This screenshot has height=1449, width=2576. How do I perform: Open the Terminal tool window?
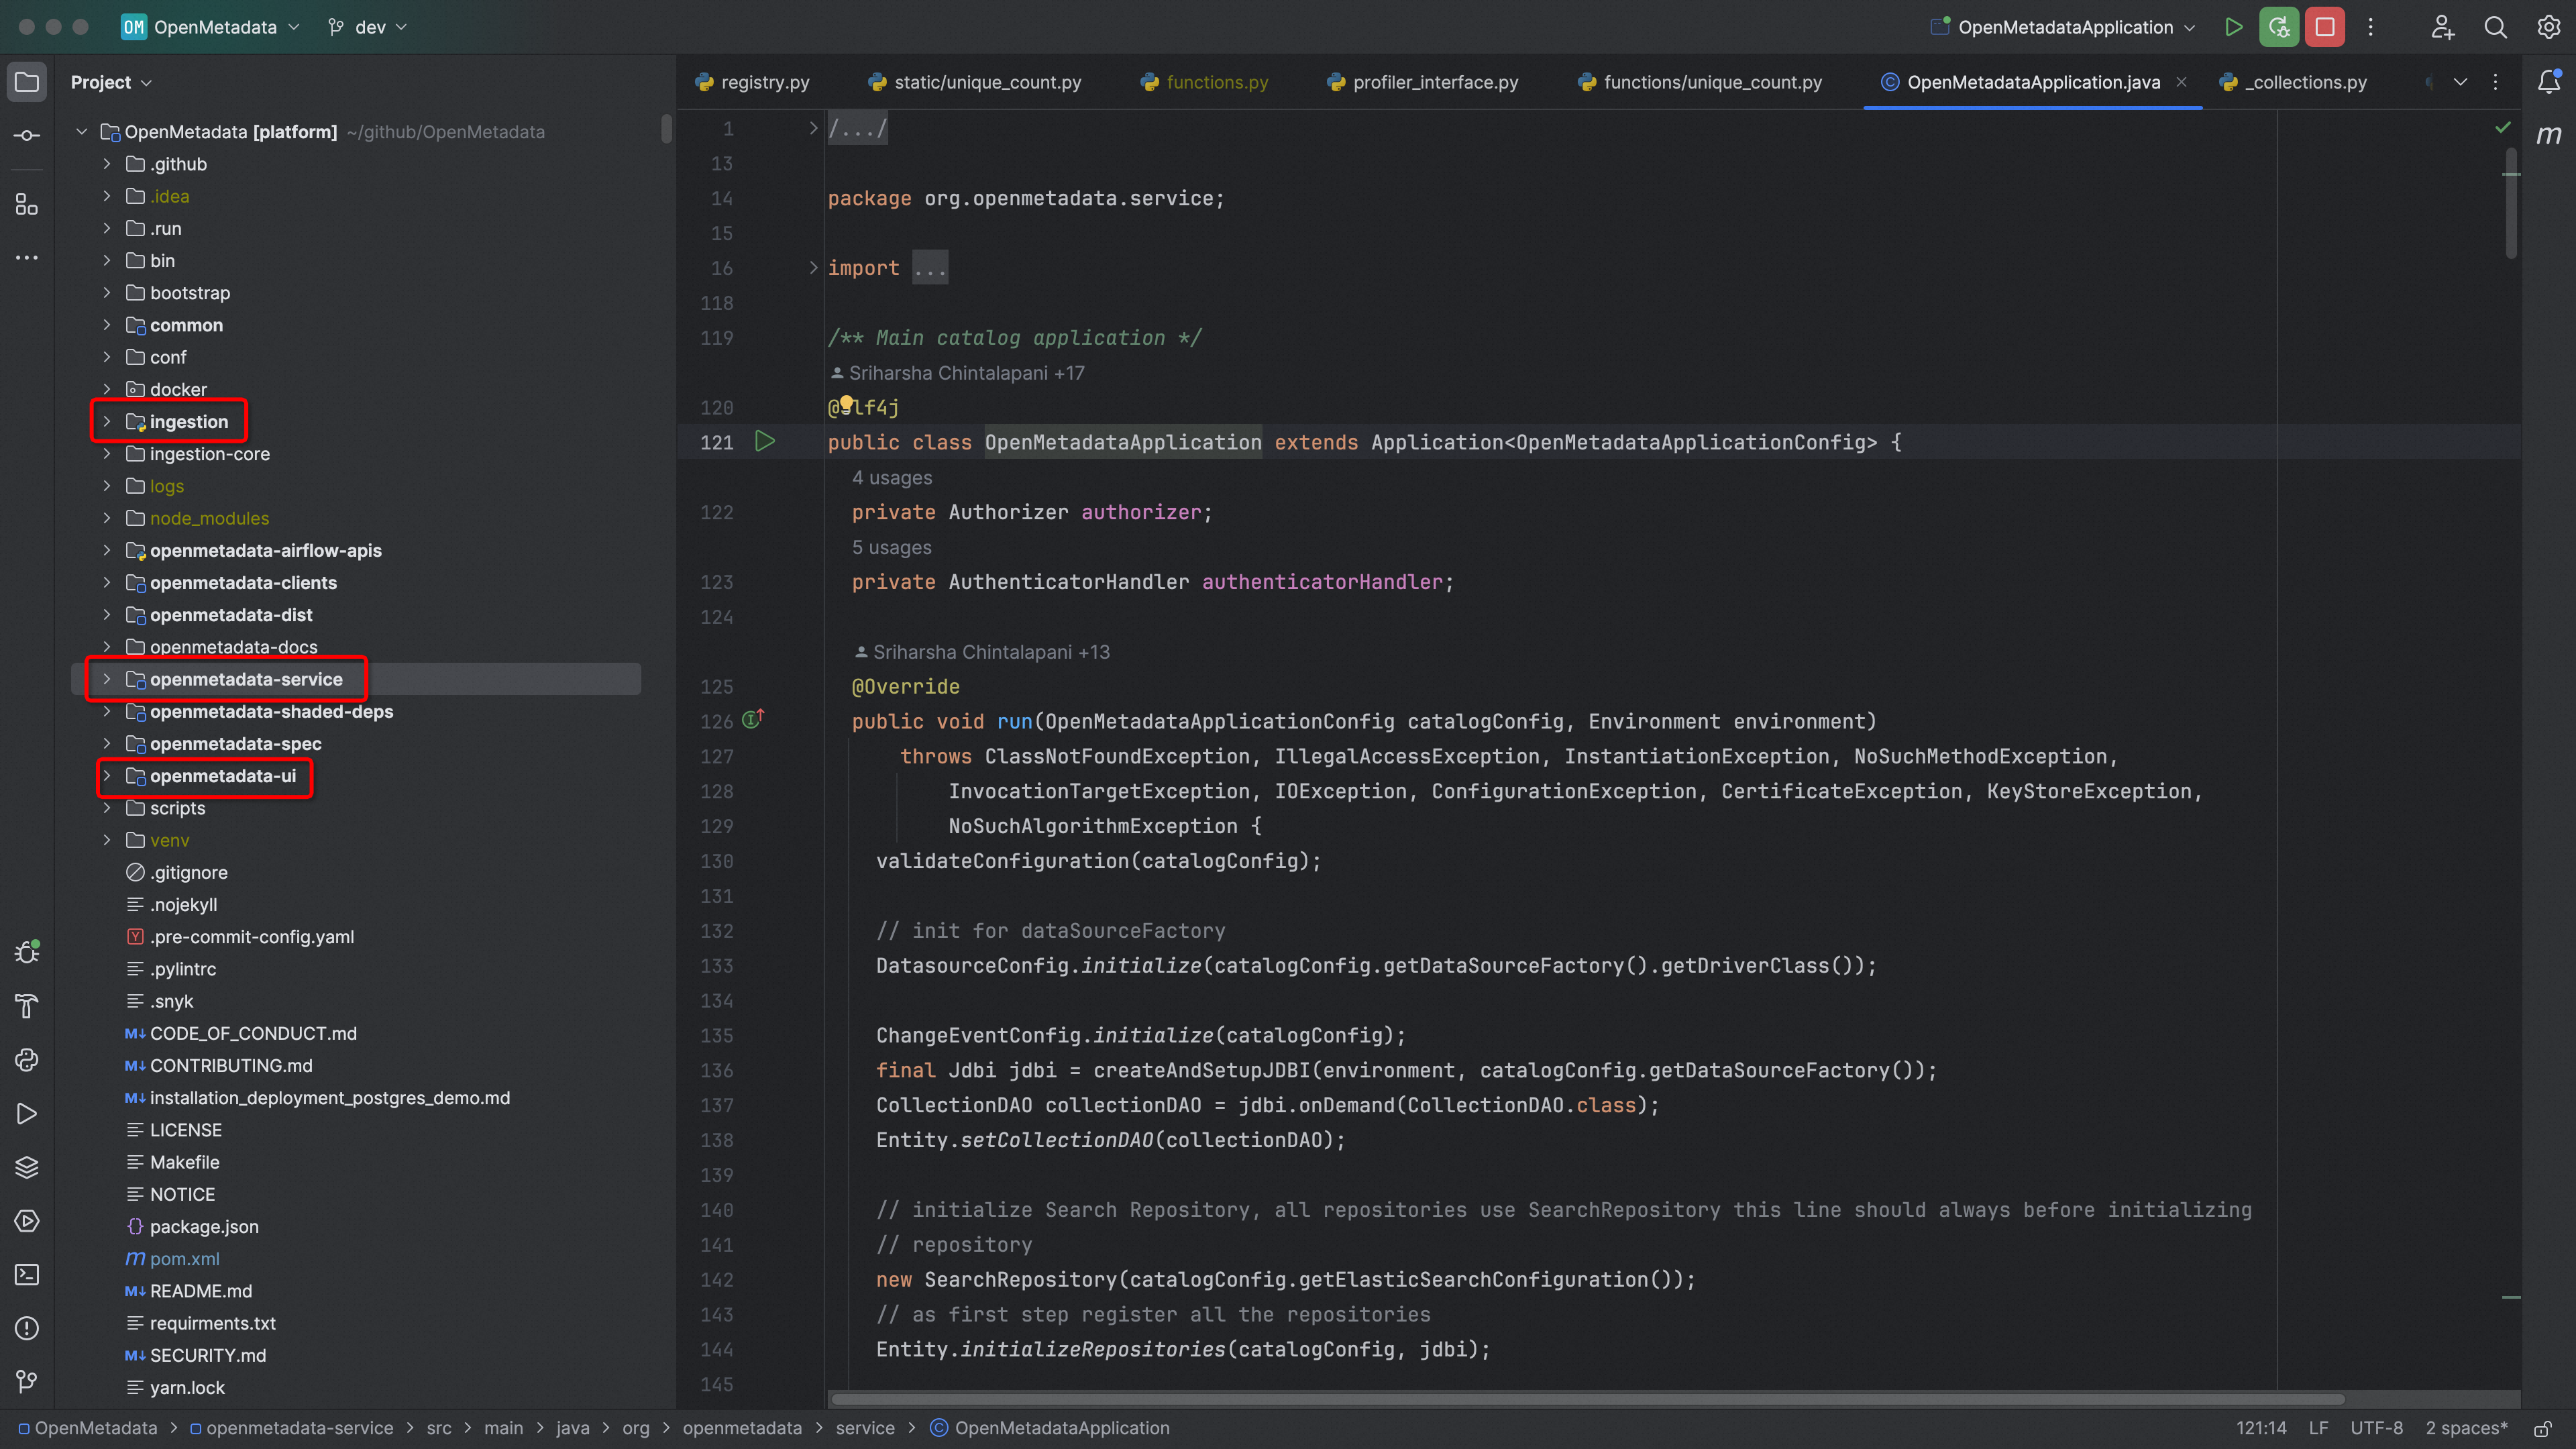point(27,1274)
